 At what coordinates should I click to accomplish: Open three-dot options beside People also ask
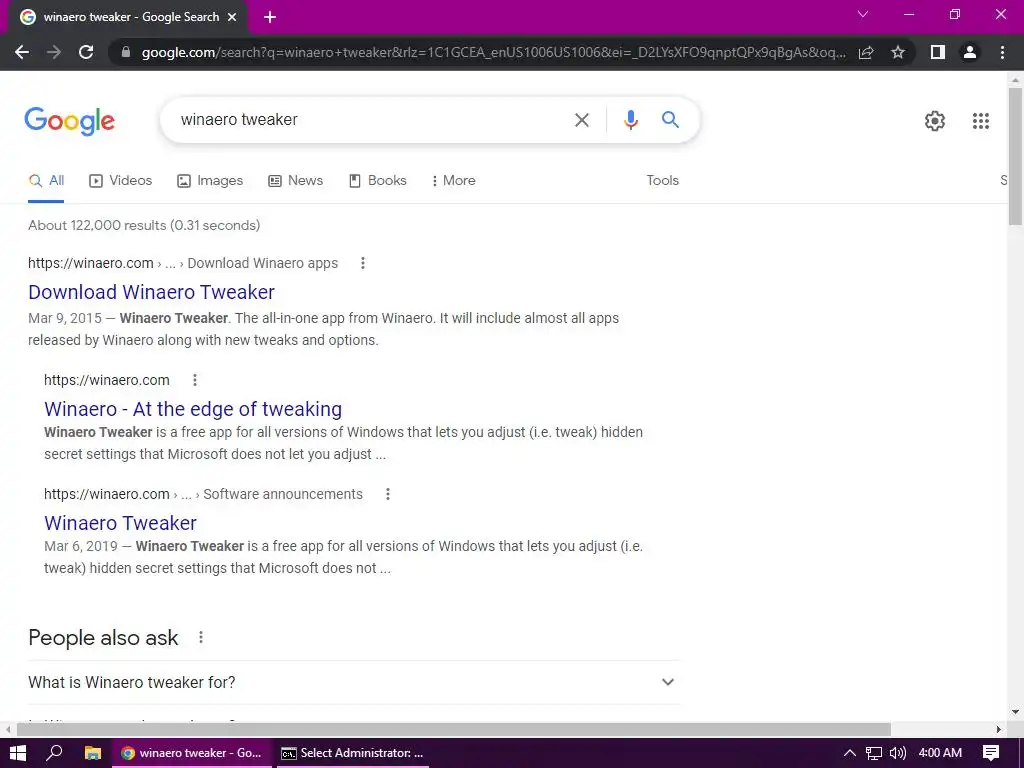(200, 637)
